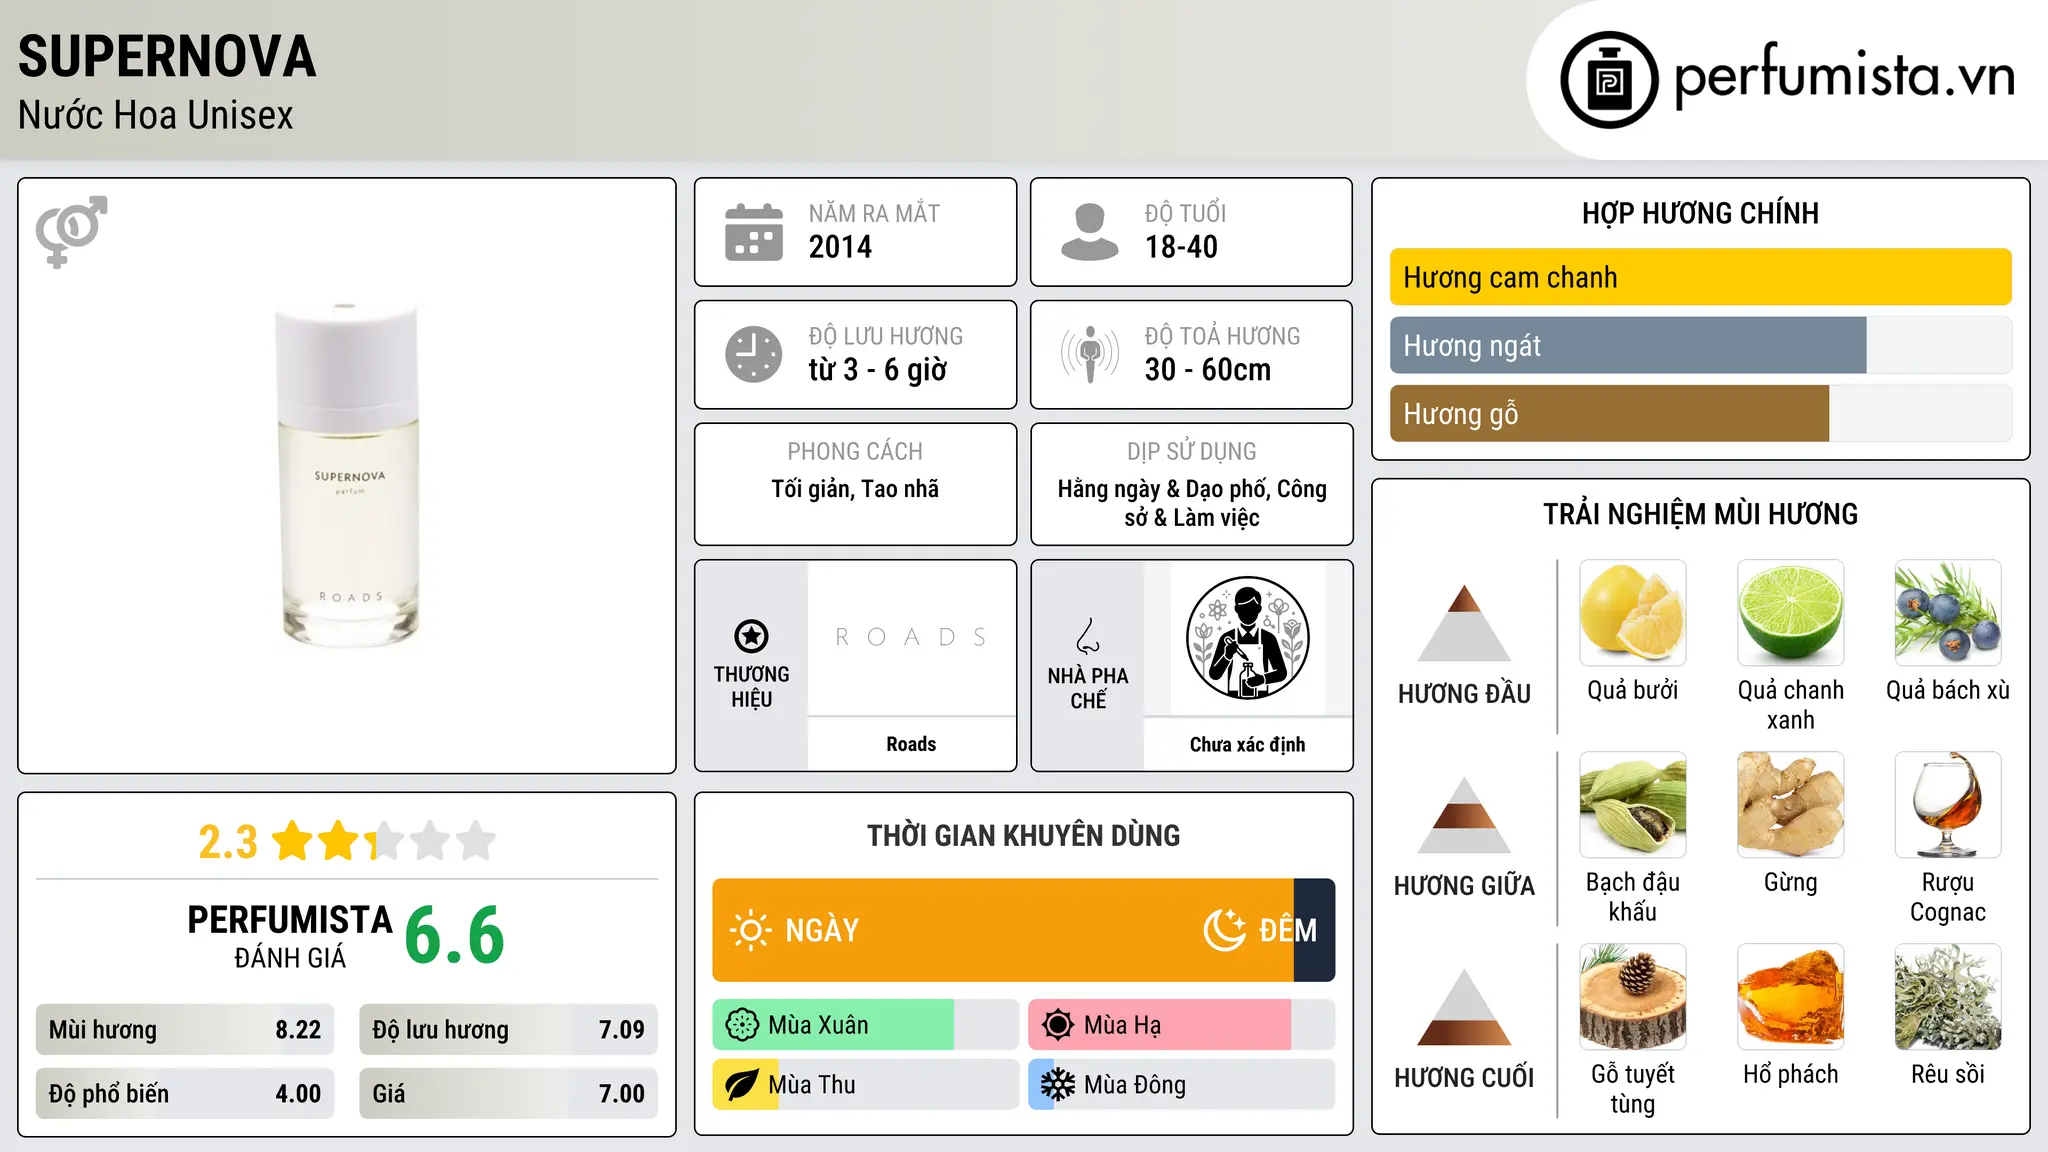The width and height of the screenshot is (2048, 1152).
Task: Click the Nước Hoa Unisex subtitle
Action: 156,115
